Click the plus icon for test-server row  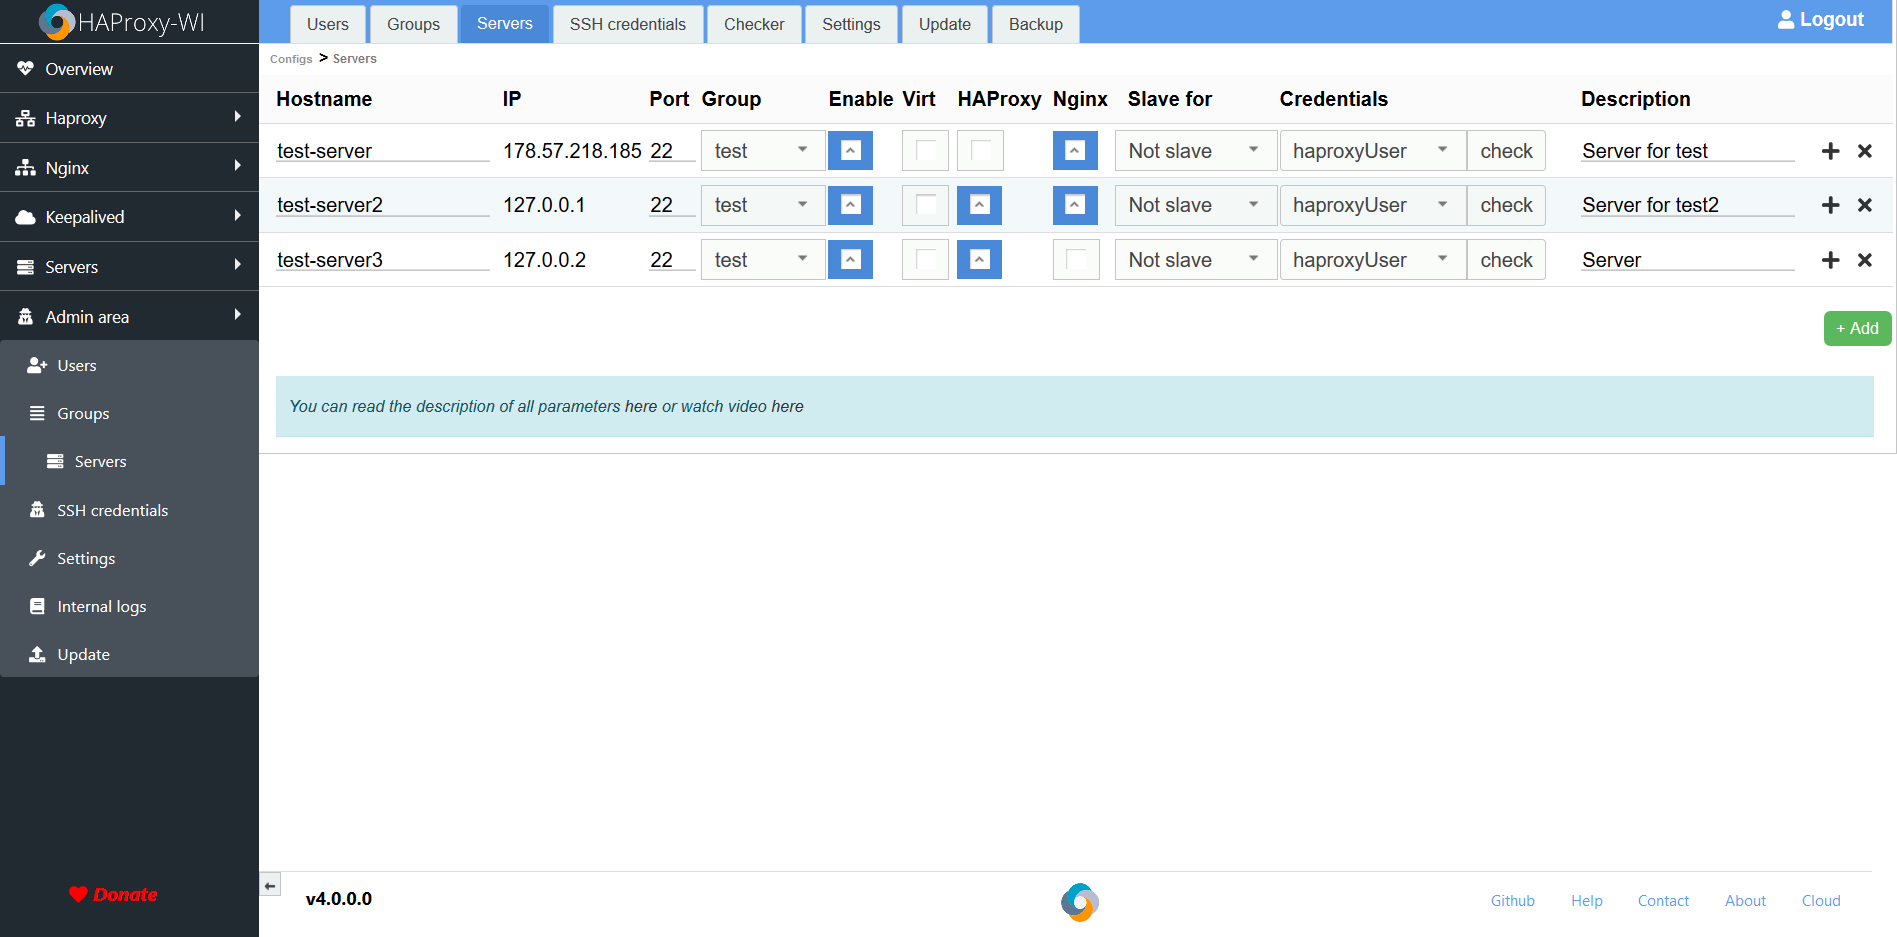pyautogui.click(x=1830, y=151)
